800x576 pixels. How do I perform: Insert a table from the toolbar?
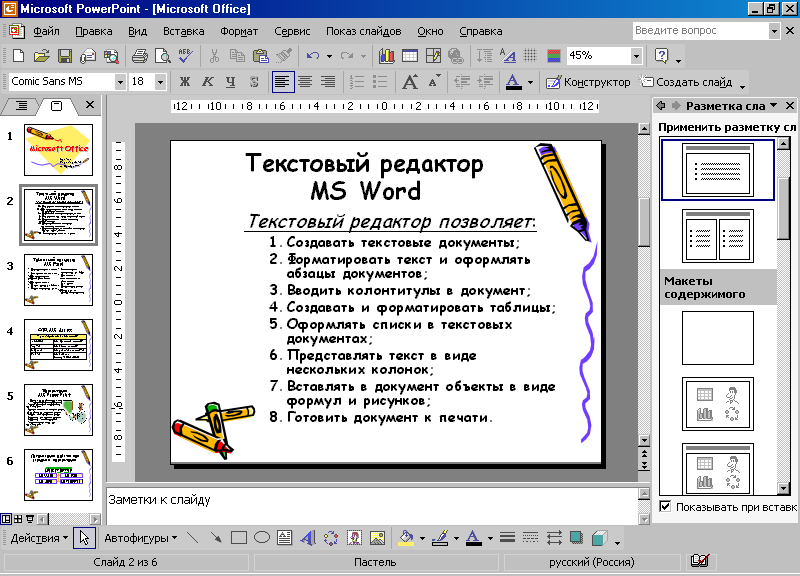click(x=410, y=56)
